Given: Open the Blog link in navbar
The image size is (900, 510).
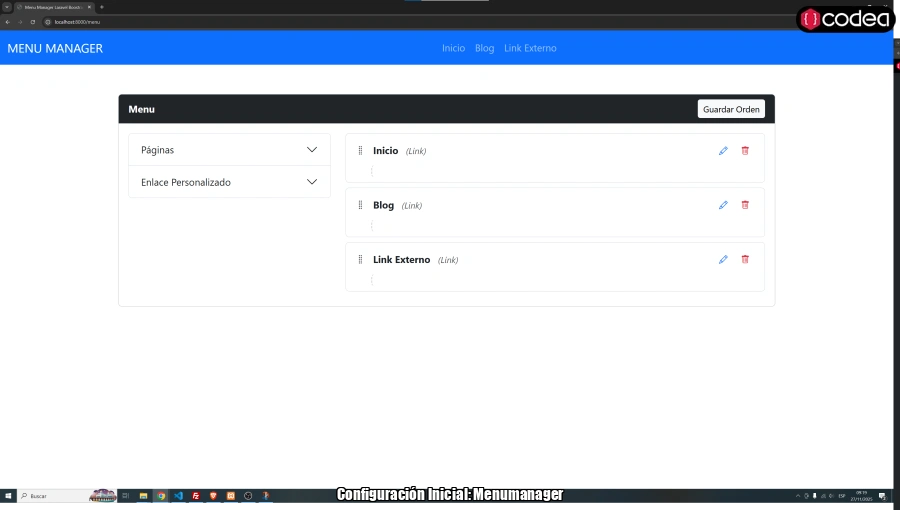Looking at the screenshot, I should click(484, 48).
